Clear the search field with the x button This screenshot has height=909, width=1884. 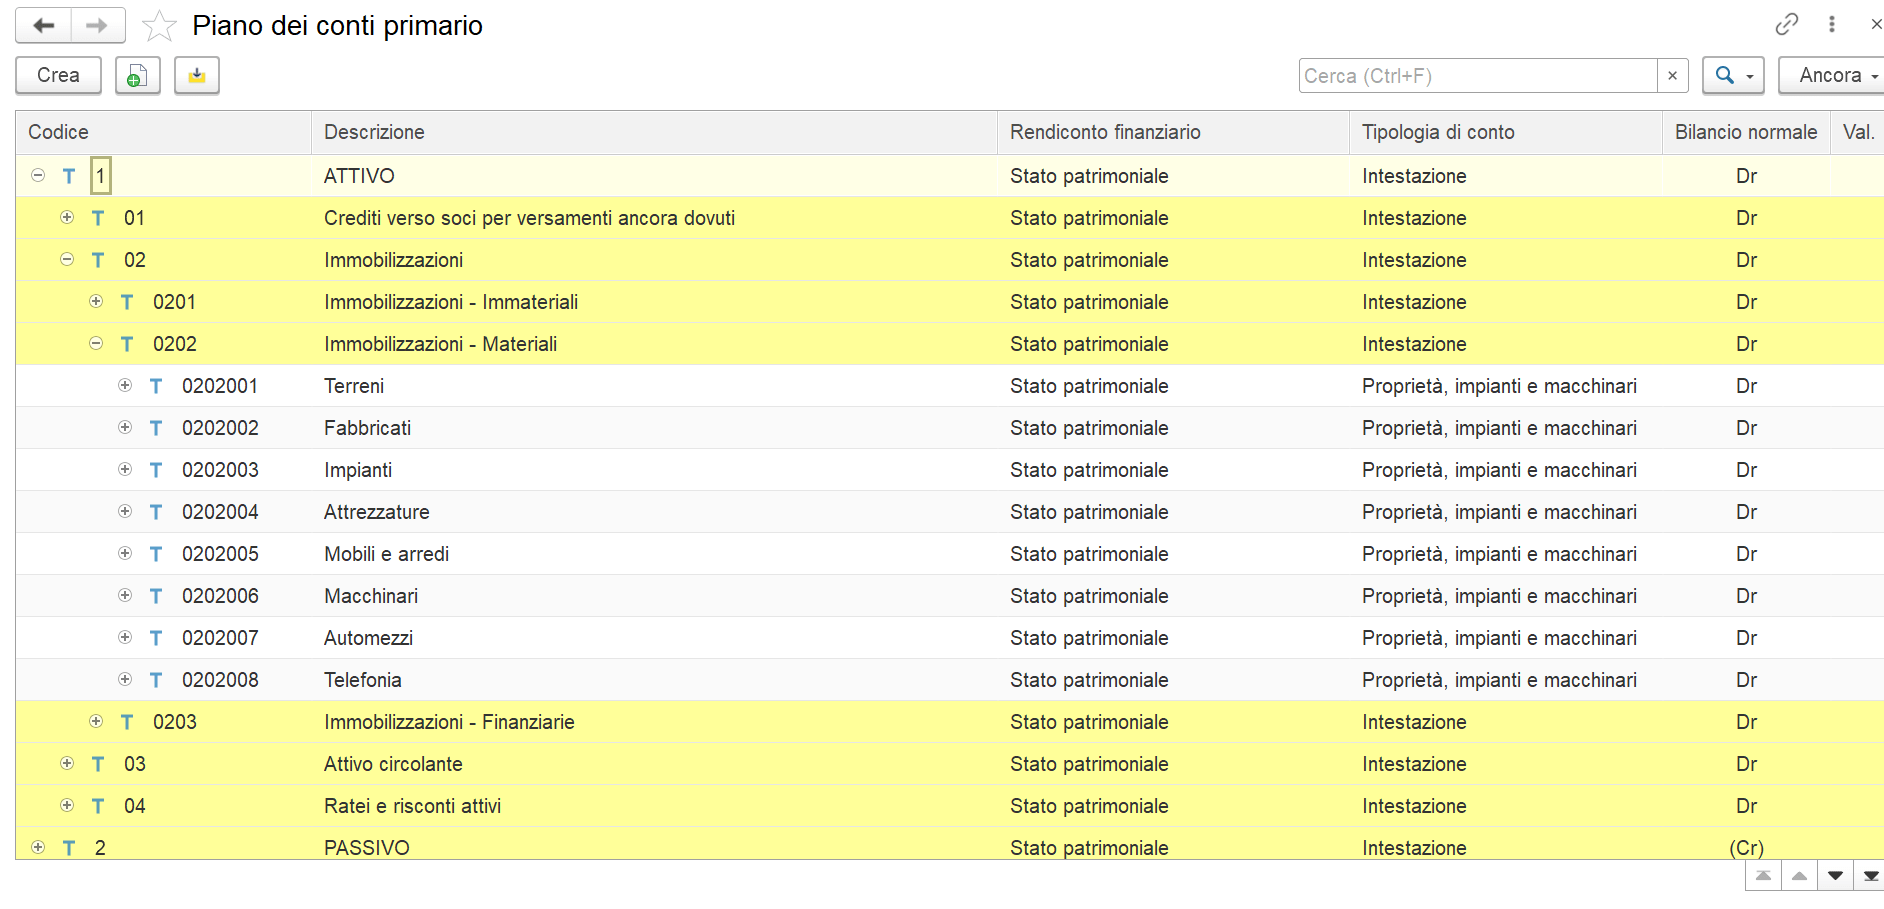tap(1672, 76)
